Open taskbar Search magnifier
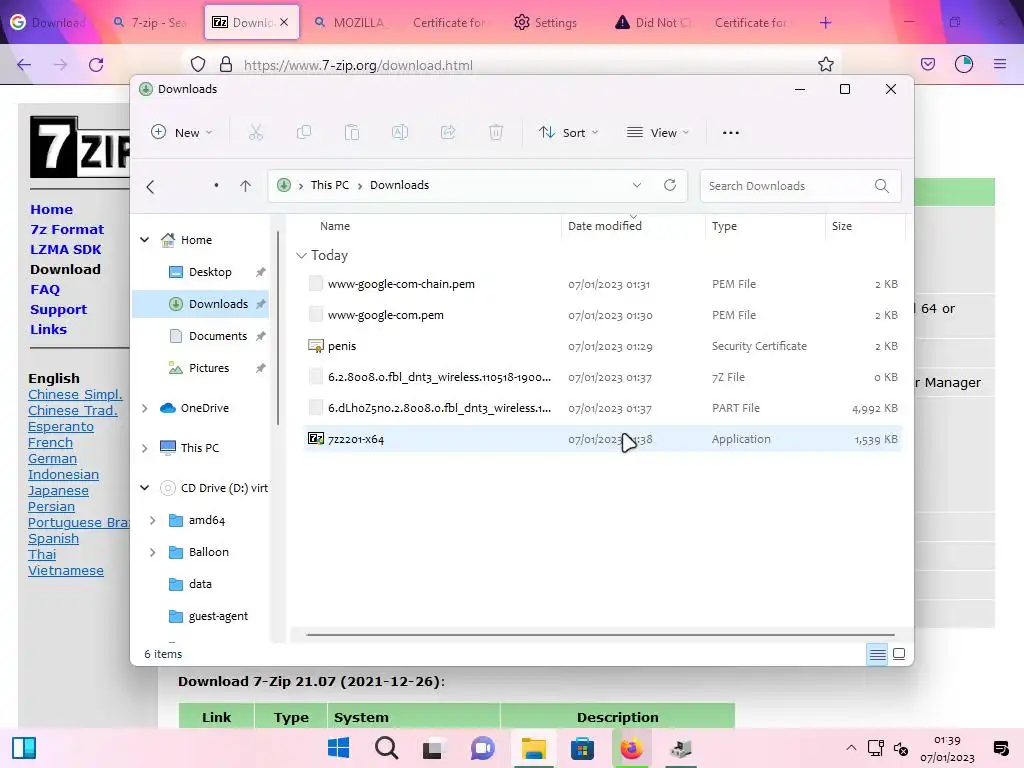The width and height of the screenshot is (1024, 768). pos(387,748)
